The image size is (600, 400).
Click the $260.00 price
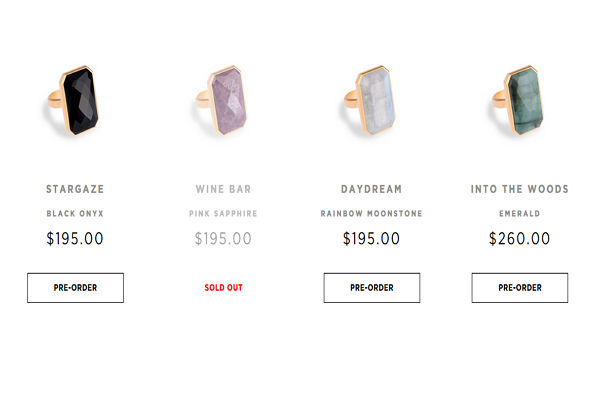520,239
